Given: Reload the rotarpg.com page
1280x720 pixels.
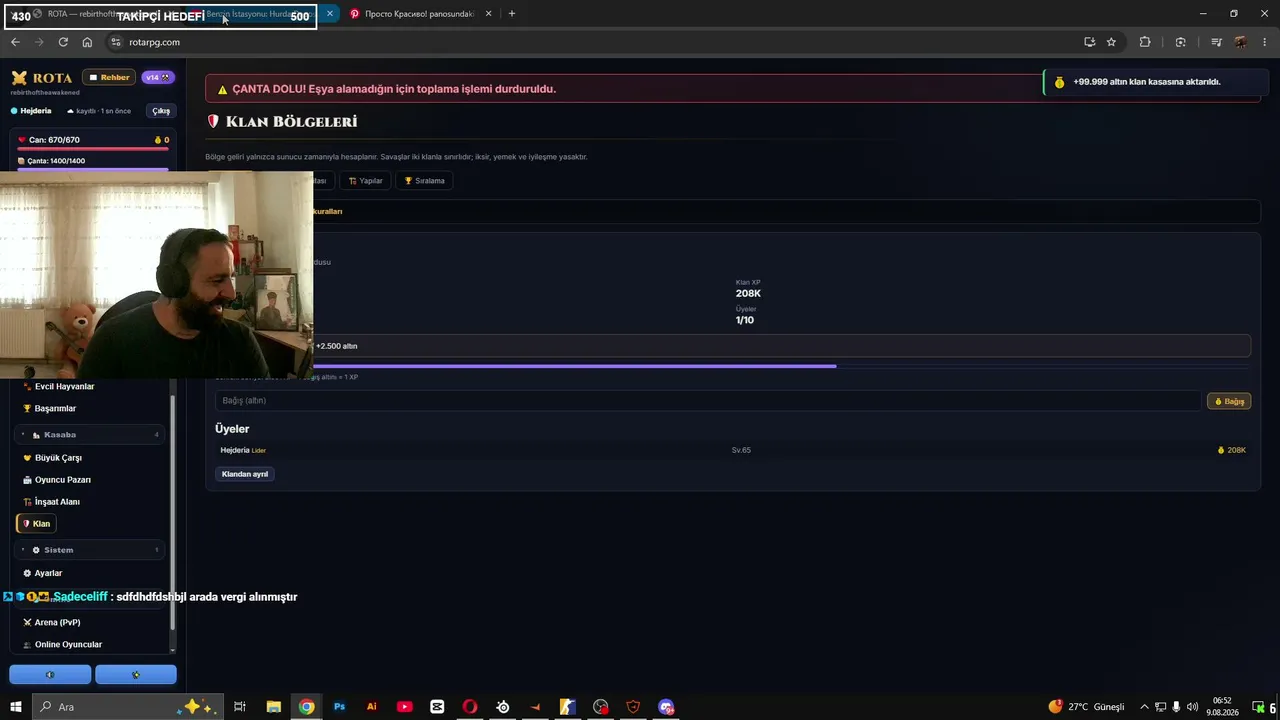Looking at the screenshot, I should (x=63, y=42).
